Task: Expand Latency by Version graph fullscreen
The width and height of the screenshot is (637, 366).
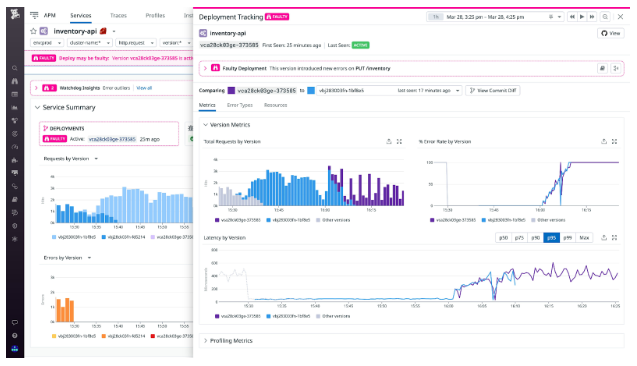Action: (x=614, y=238)
